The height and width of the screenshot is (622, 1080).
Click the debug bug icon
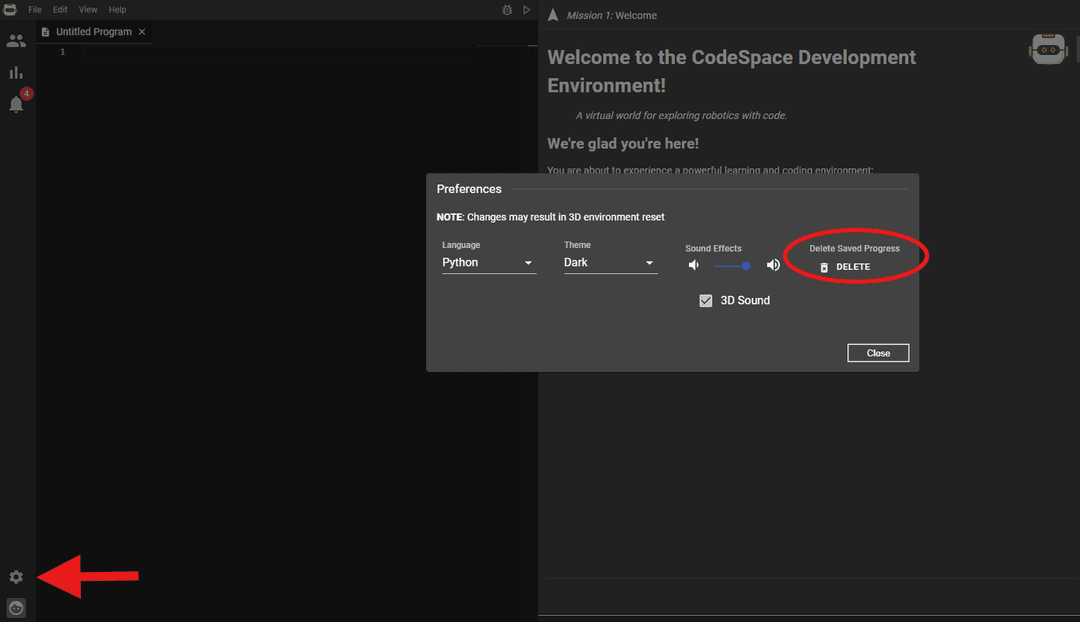point(507,10)
